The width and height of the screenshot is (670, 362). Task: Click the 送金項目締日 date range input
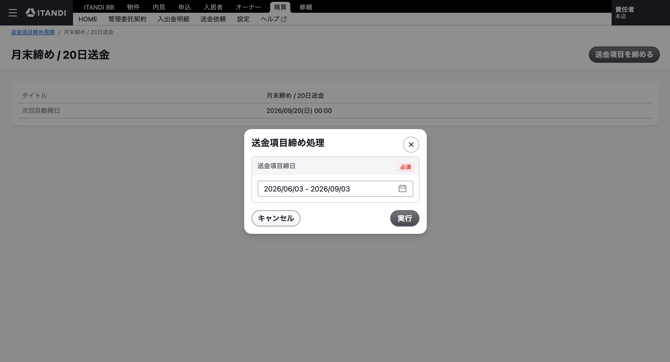335,188
